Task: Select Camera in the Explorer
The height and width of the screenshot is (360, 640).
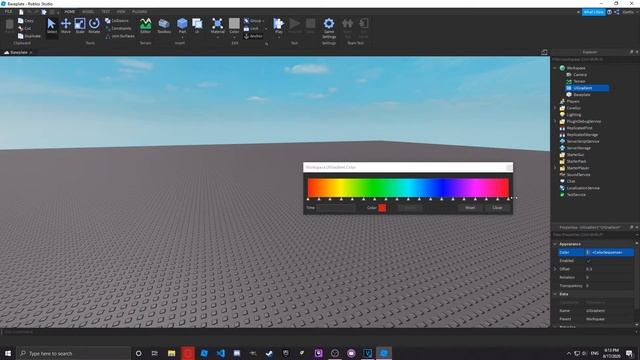Action: 577,75
